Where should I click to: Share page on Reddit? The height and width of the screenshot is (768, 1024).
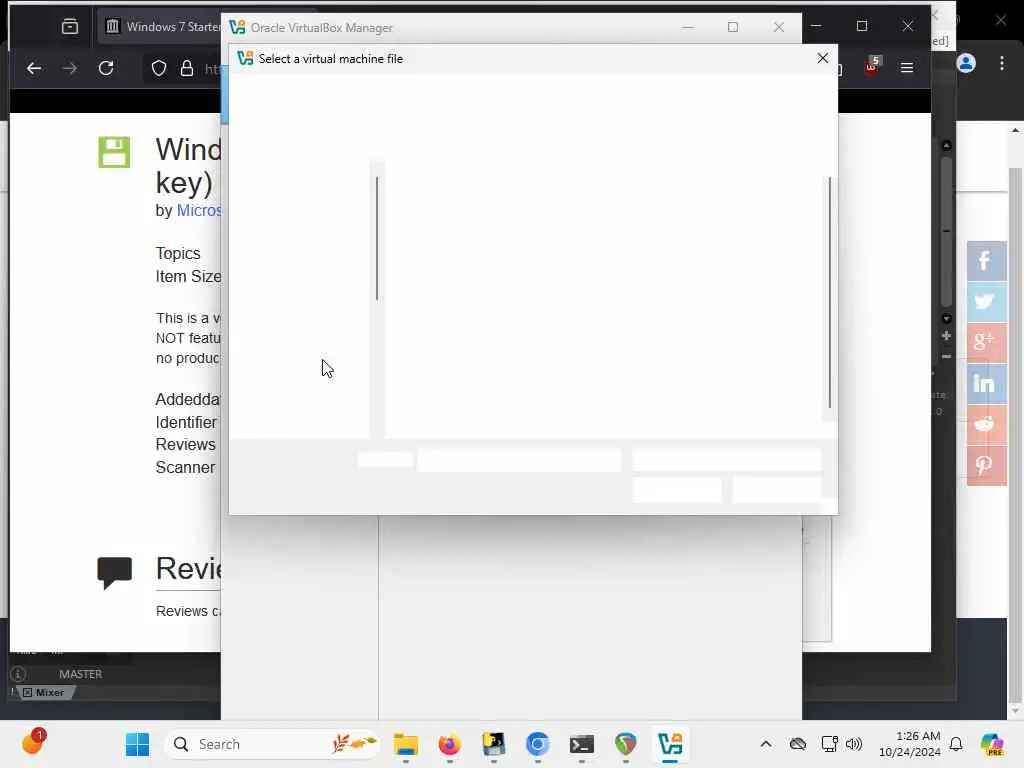tap(986, 424)
